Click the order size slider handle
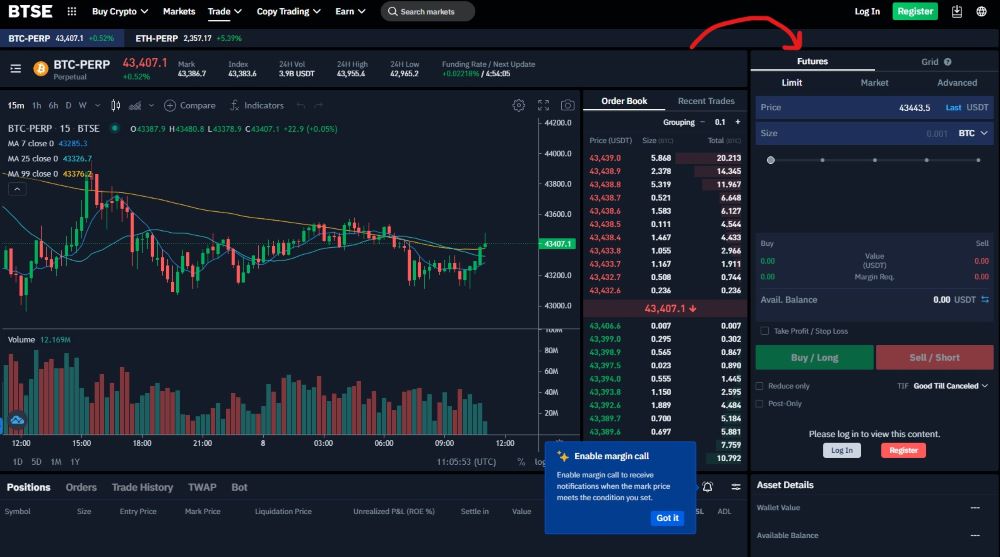Viewport: 1000px width, 557px height. click(x=770, y=160)
